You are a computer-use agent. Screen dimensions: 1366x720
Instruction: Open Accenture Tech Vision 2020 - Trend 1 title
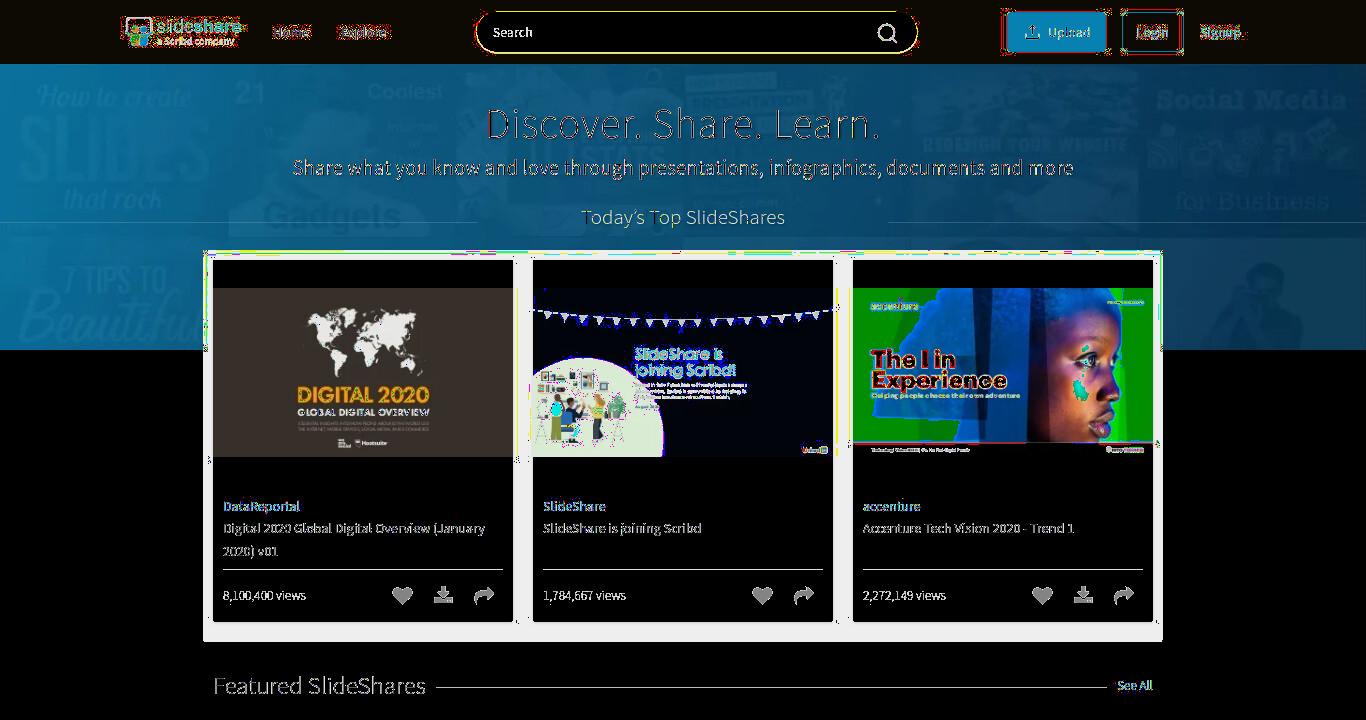[968, 528]
